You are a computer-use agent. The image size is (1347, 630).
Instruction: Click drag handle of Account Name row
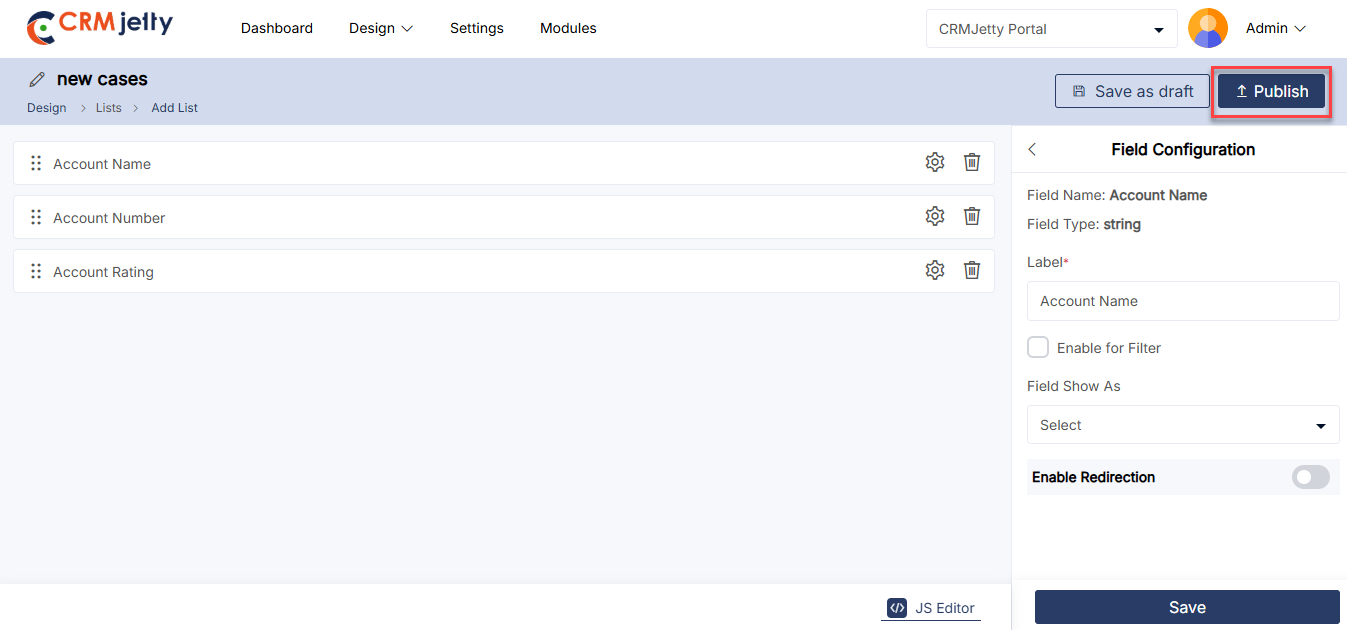(36, 163)
